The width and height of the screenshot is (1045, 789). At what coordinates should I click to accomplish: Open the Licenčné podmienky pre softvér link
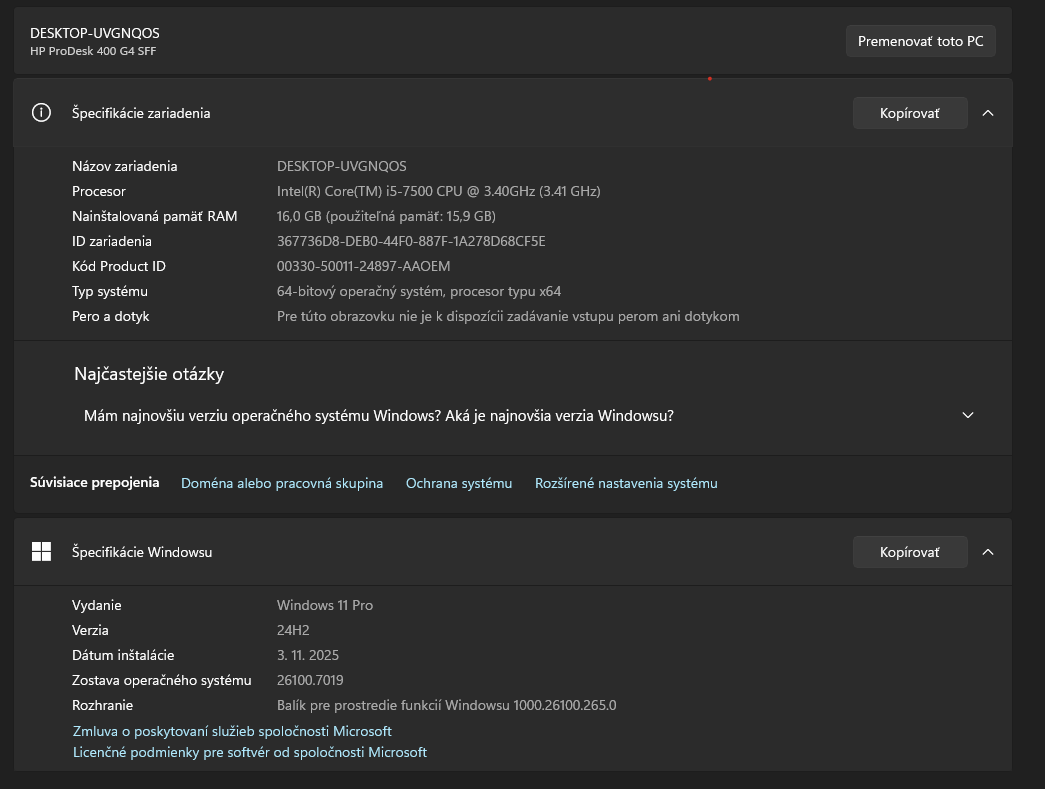click(x=250, y=752)
